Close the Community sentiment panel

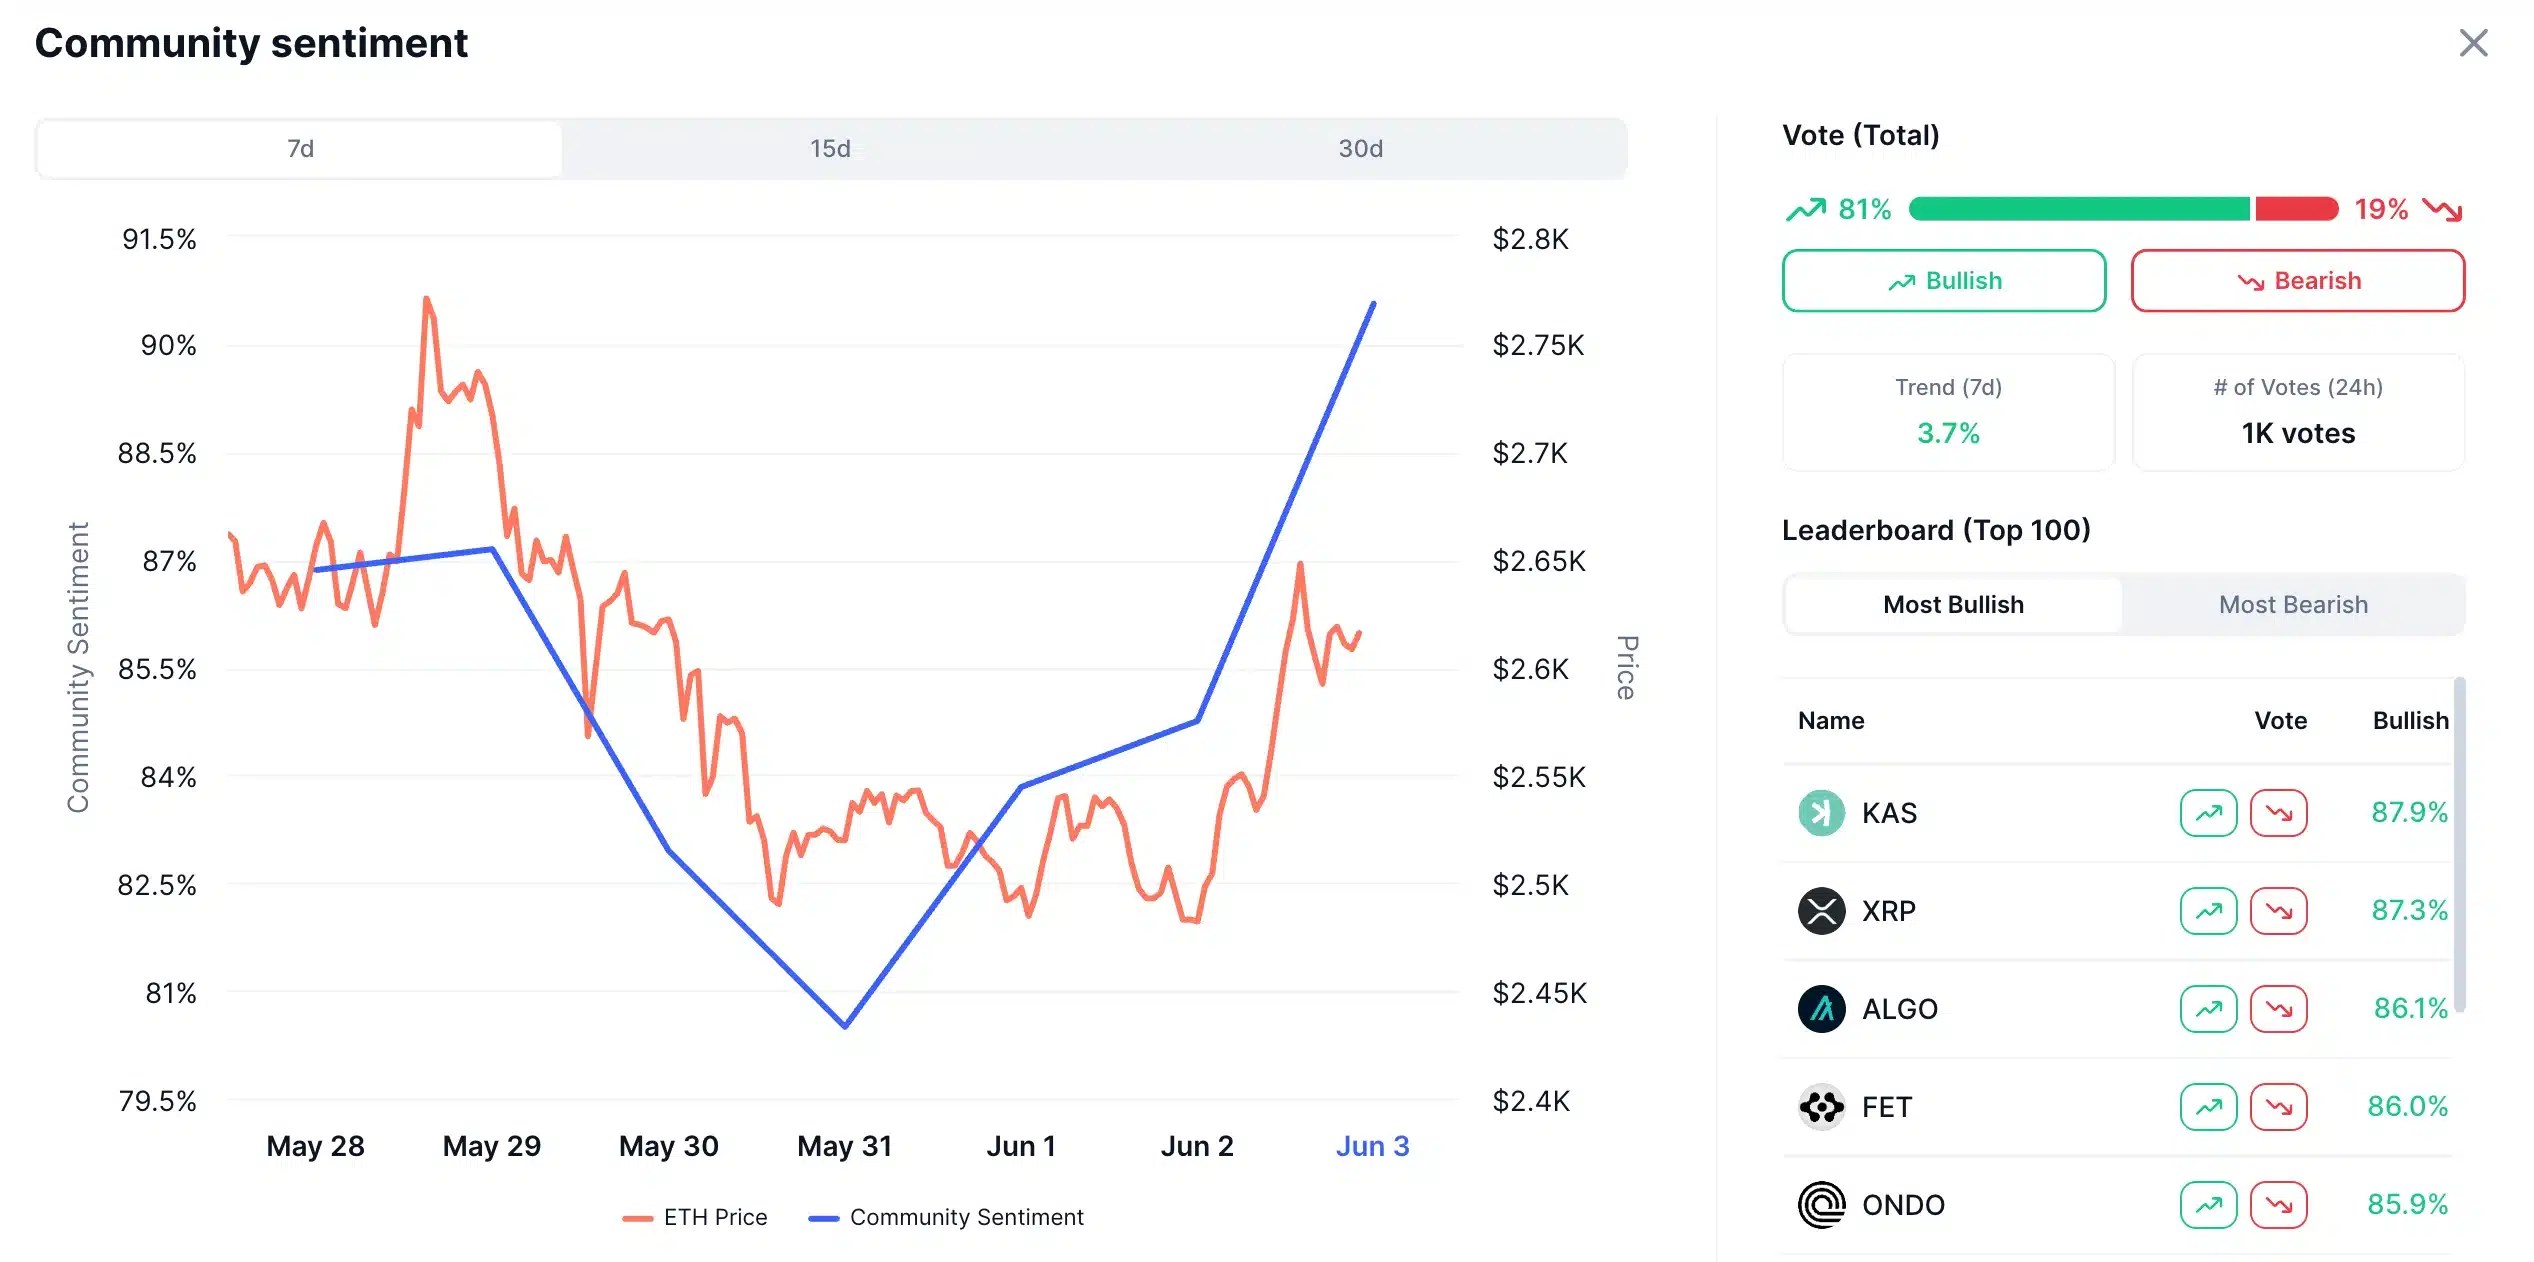pos(2473,43)
